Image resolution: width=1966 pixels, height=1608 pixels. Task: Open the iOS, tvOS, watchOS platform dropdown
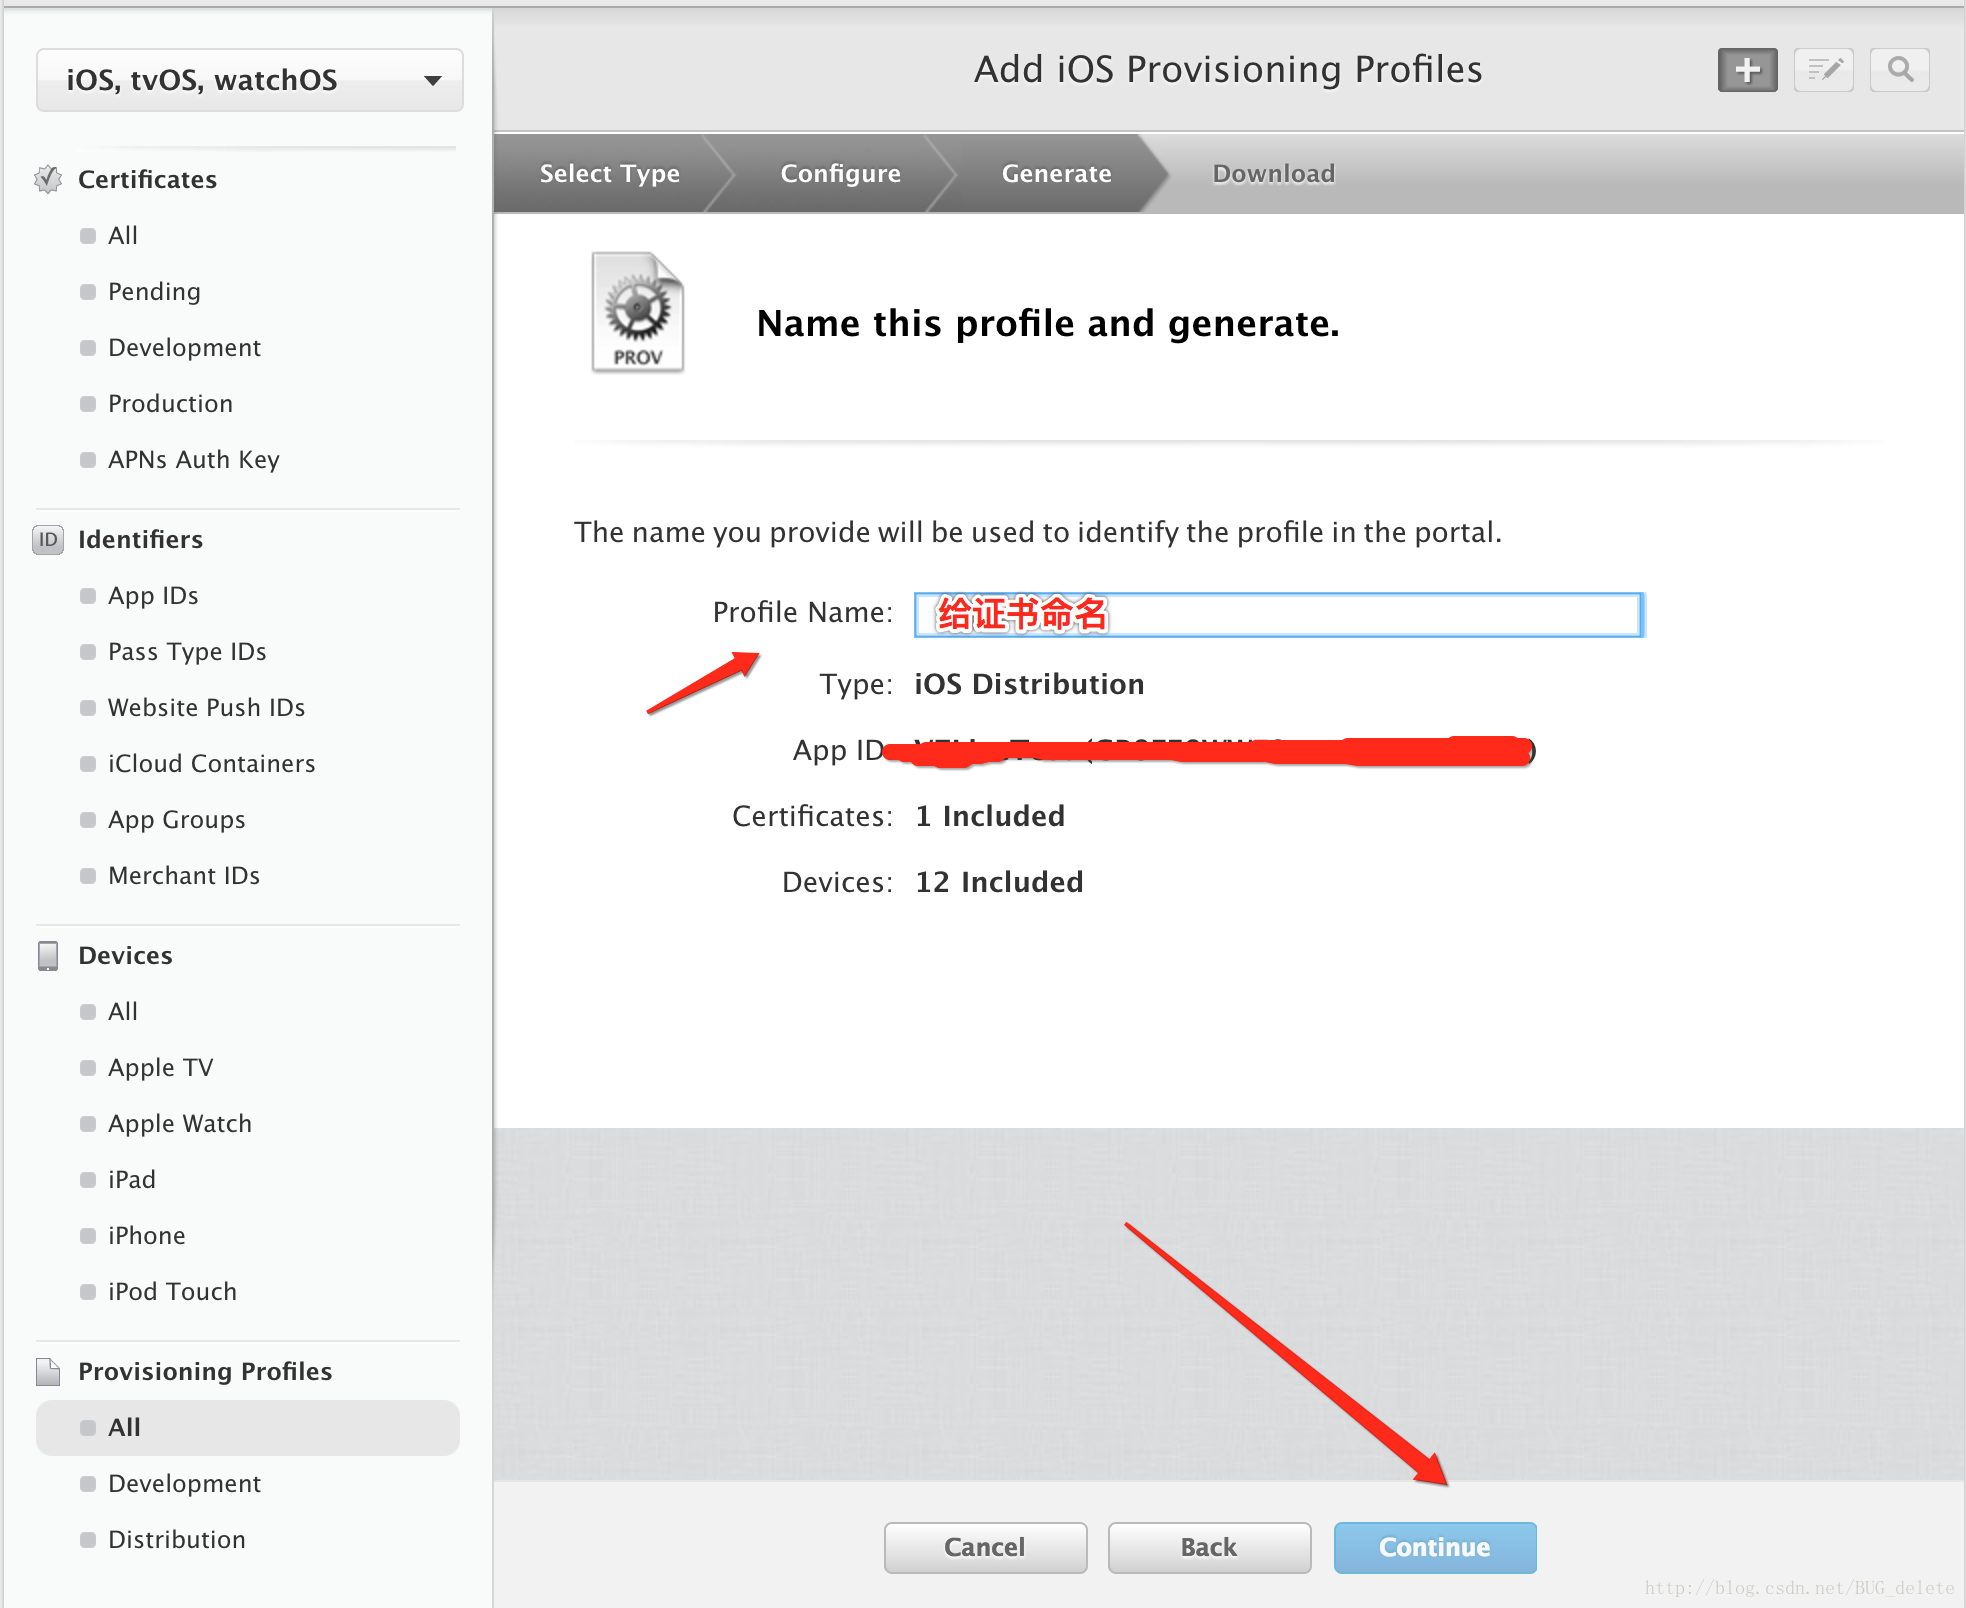tap(250, 80)
